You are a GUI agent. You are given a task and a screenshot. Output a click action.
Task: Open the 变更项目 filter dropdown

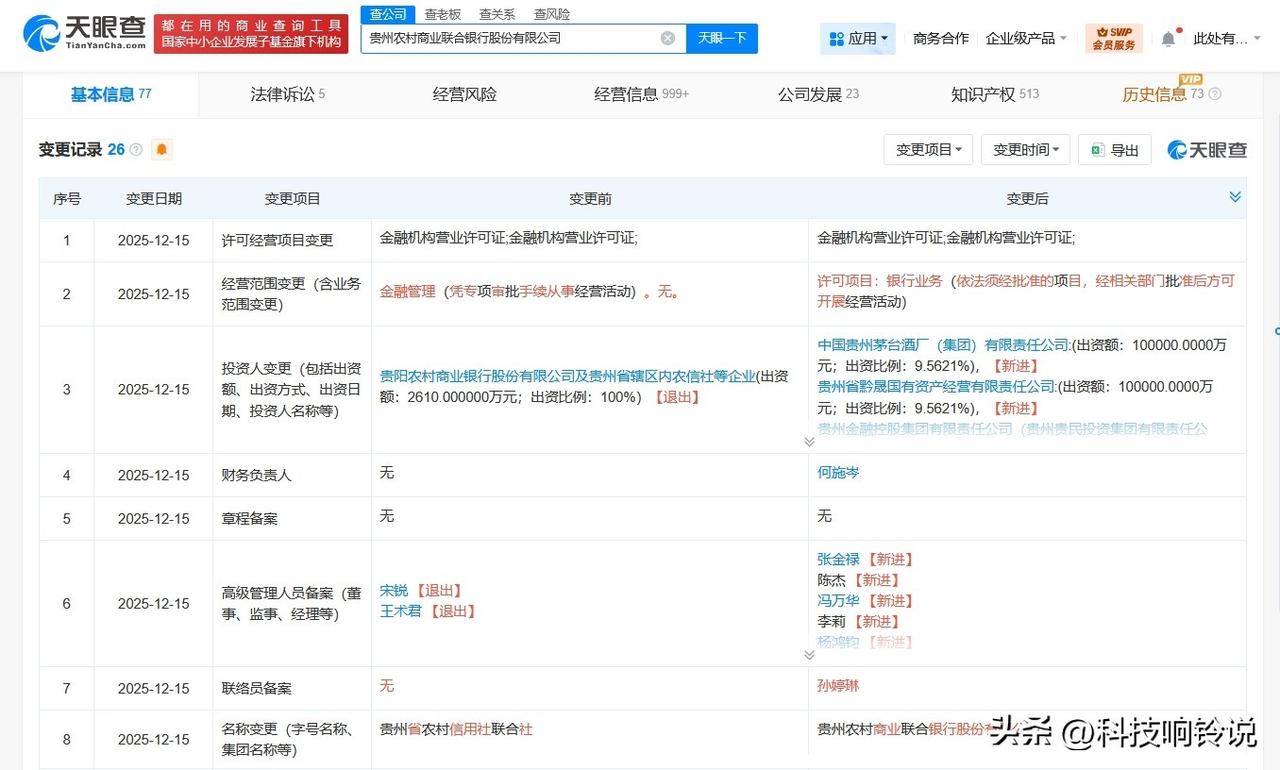(928, 150)
